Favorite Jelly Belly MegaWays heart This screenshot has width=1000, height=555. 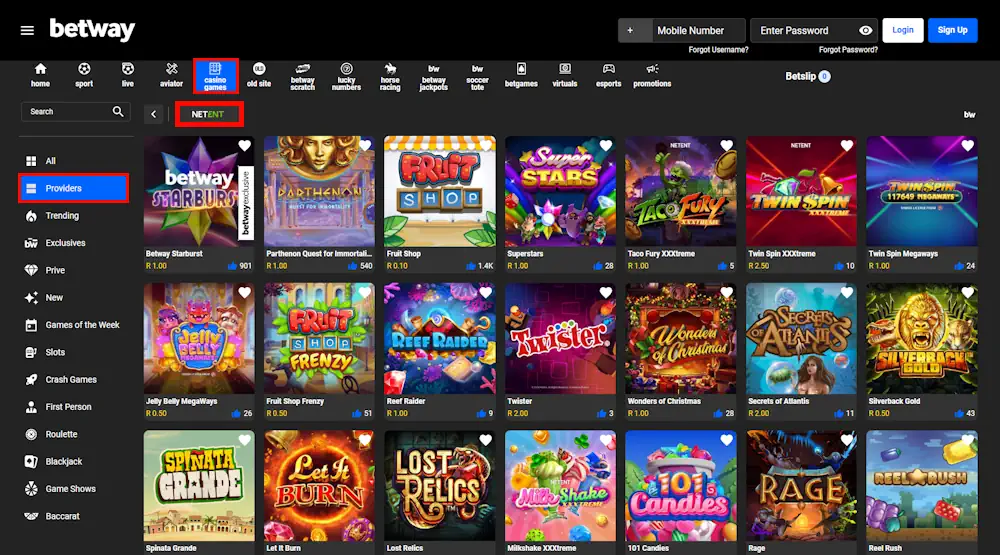244,293
